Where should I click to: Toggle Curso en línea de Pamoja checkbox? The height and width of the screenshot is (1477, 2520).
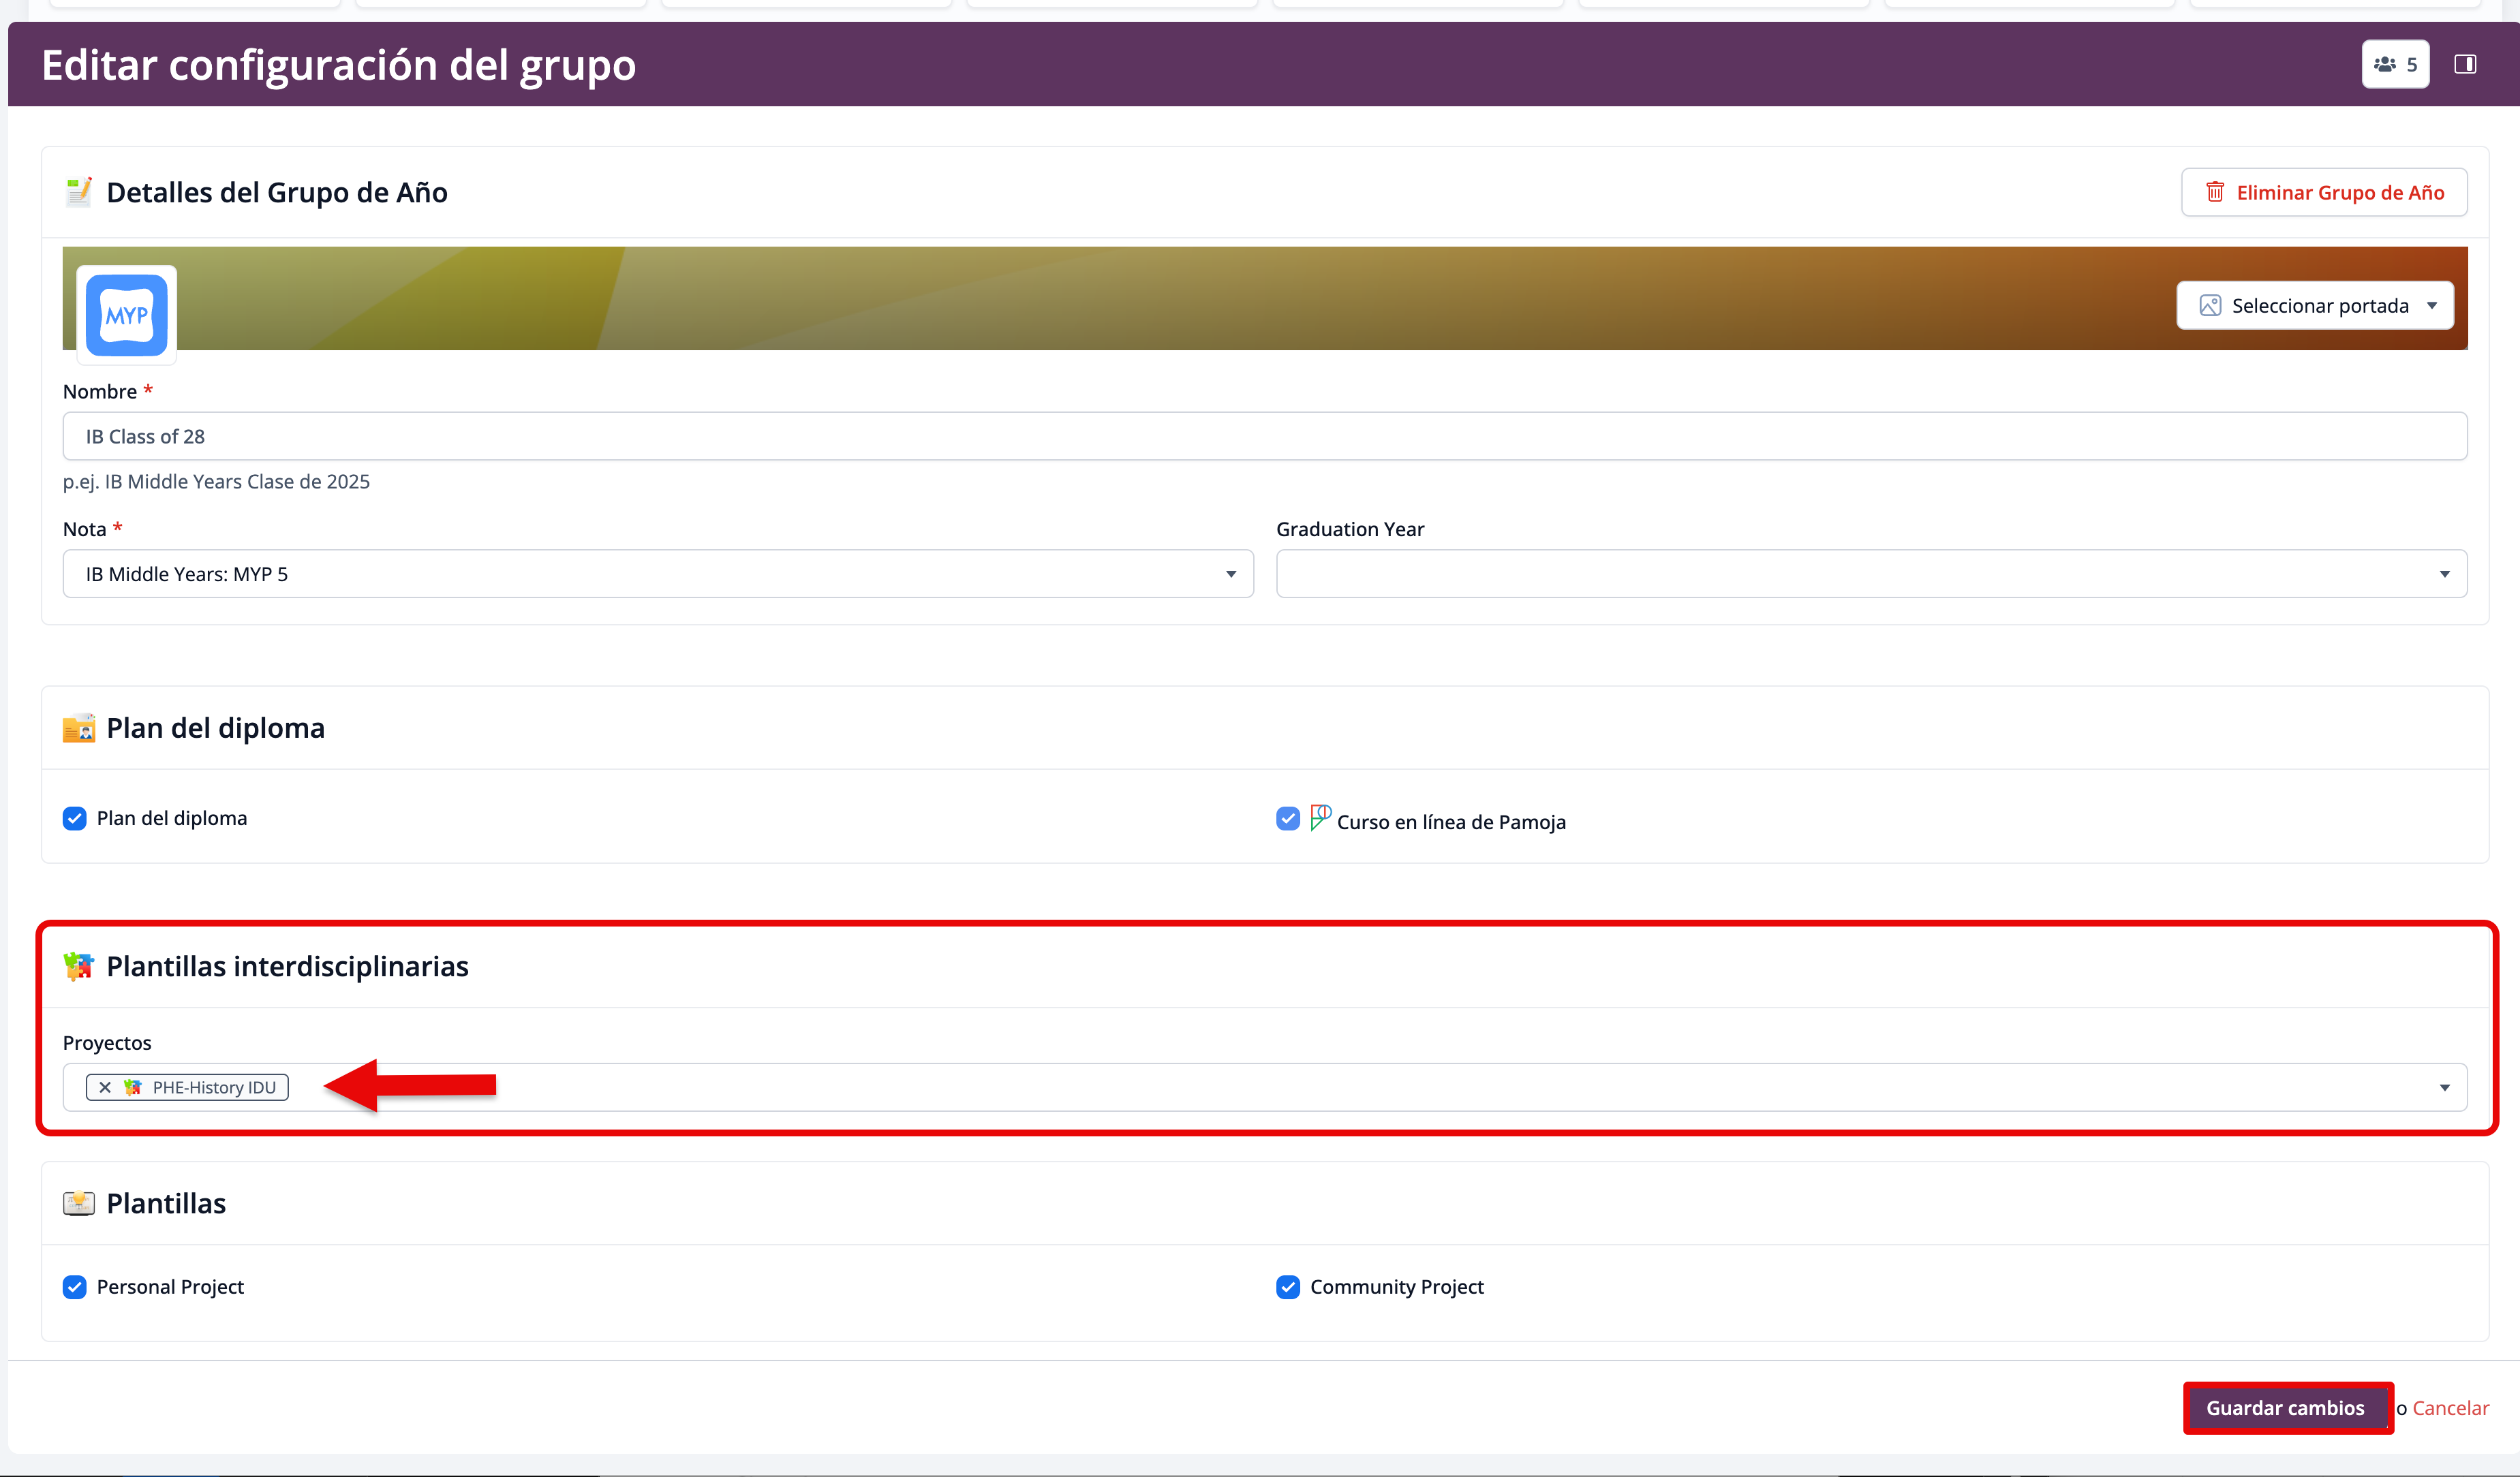click(x=1288, y=819)
